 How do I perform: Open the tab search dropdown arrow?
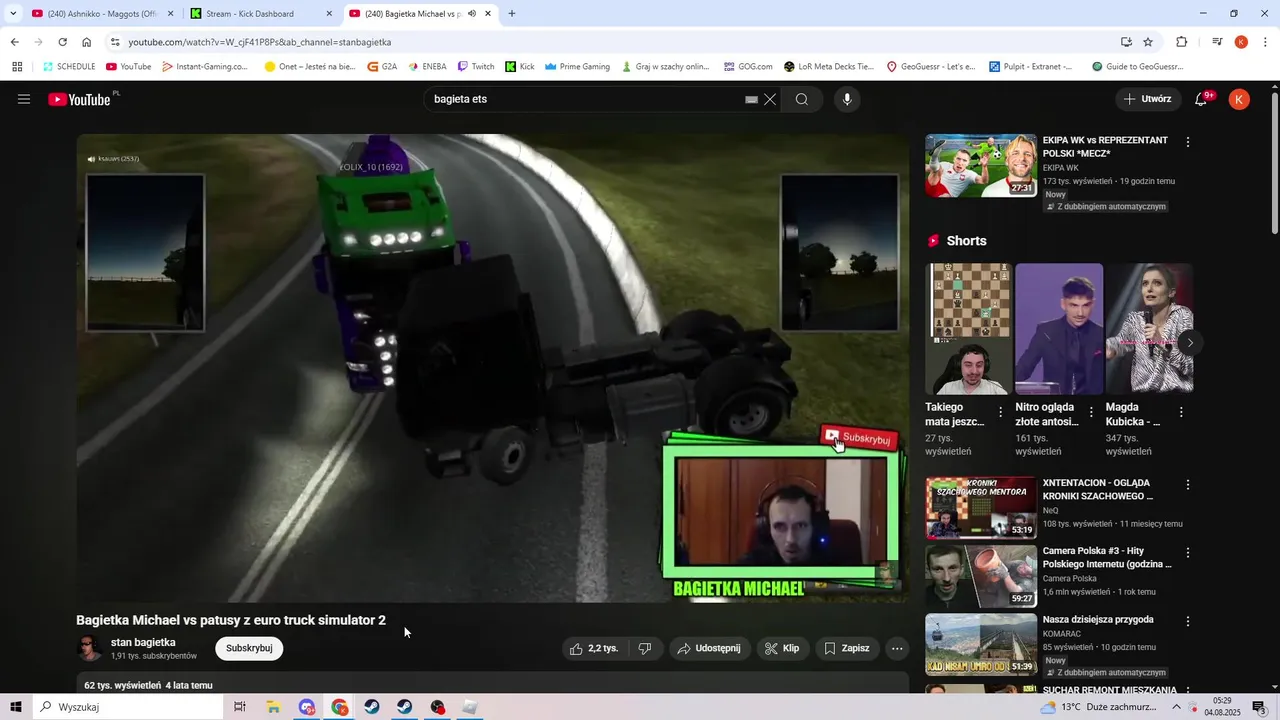pyautogui.click(x=13, y=14)
